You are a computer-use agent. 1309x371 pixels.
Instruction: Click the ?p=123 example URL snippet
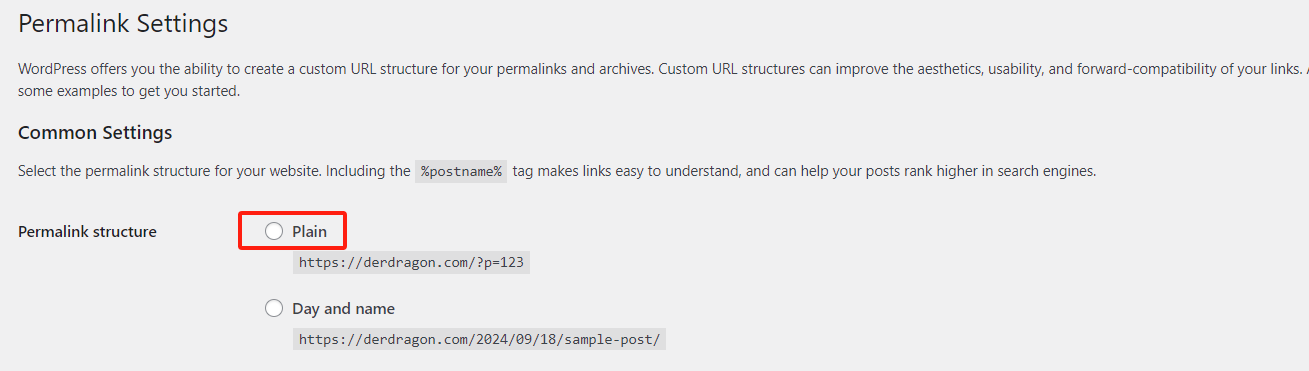coord(411,263)
